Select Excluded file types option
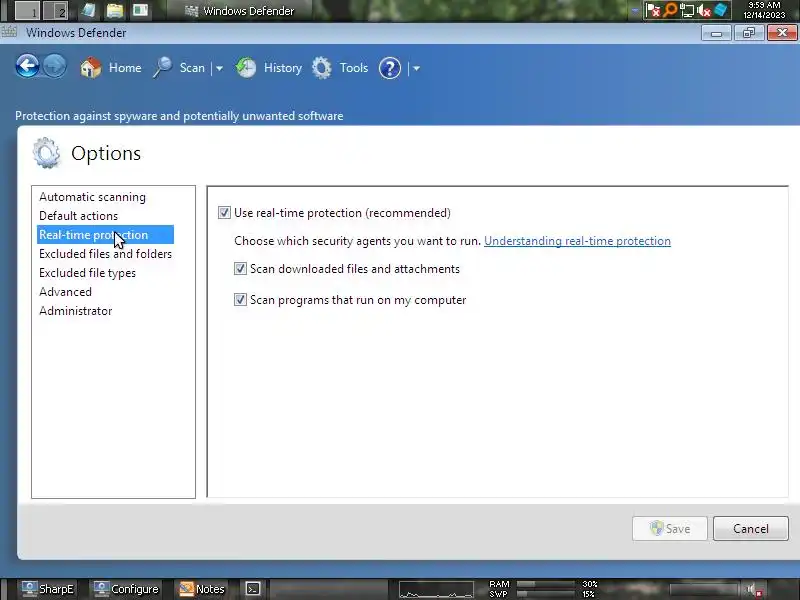This screenshot has height=600, width=800. click(87, 273)
